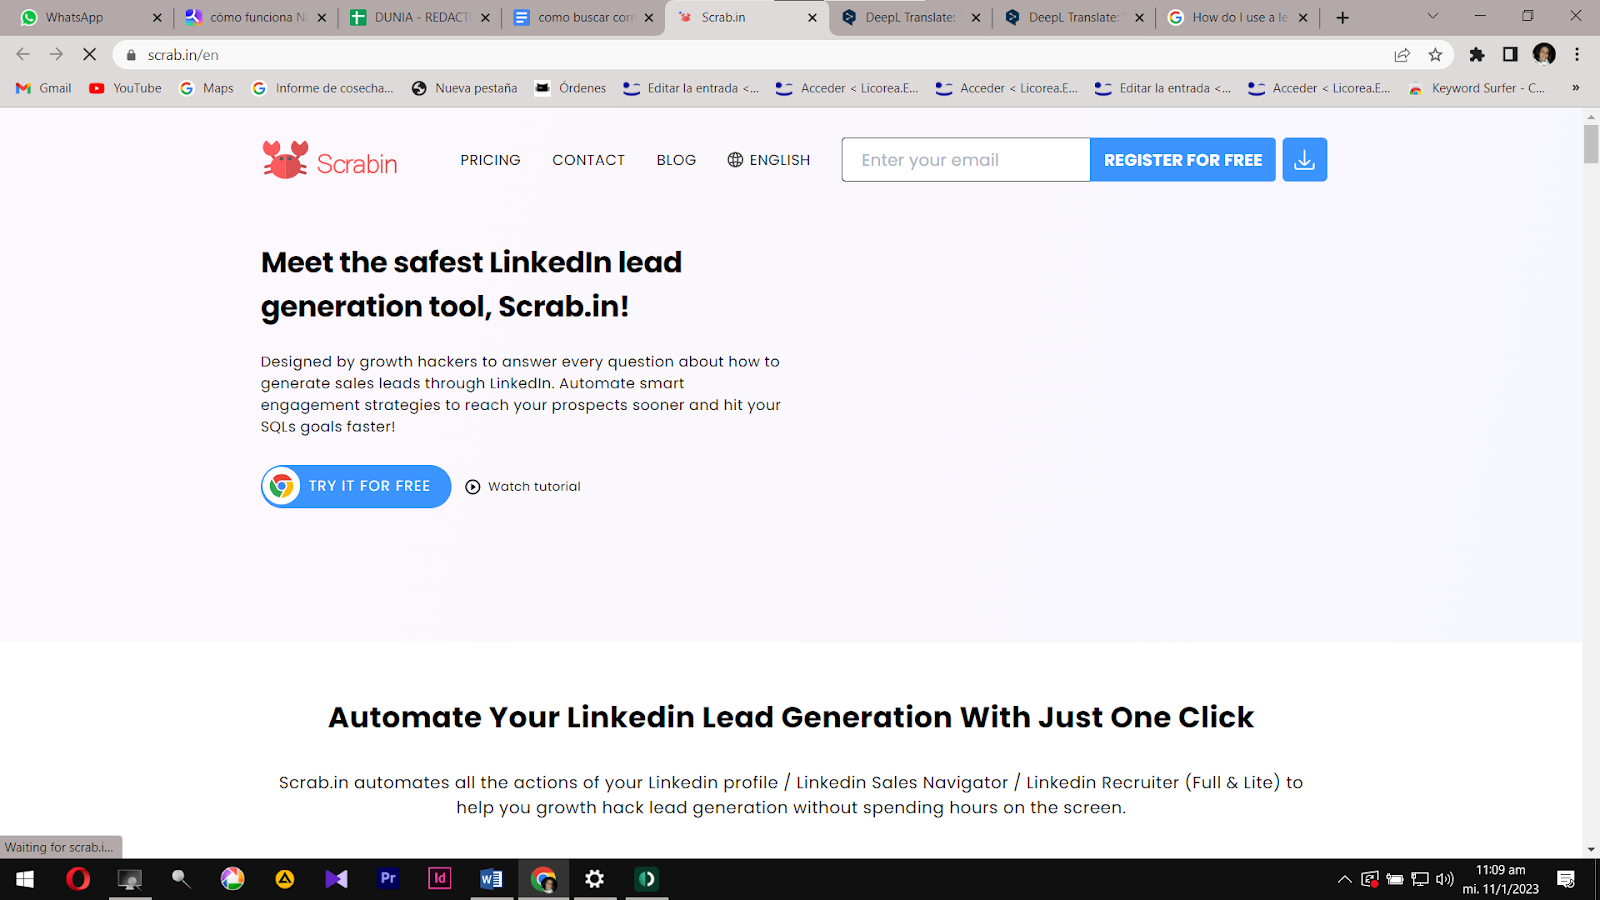The height and width of the screenshot is (900, 1600).
Task: Click the volume icon in system tray
Action: point(1444,879)
